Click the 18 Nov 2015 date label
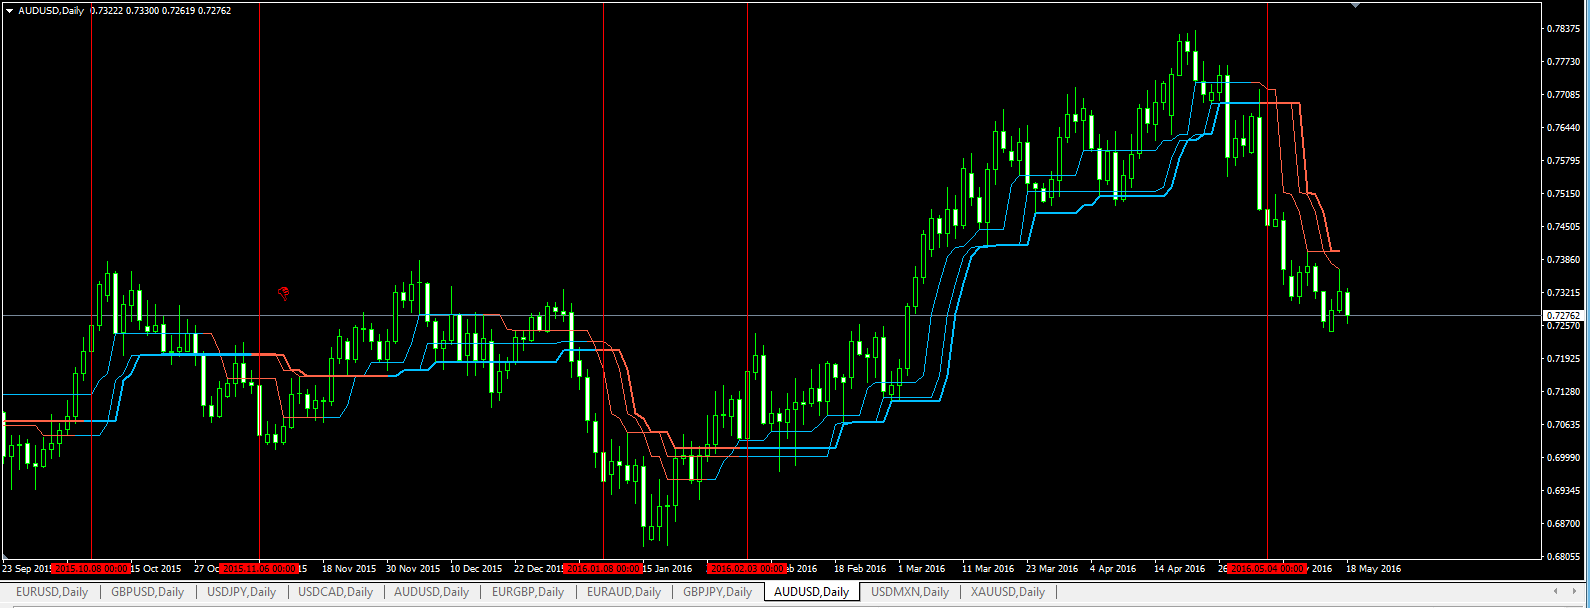The width and height of the screenshot is (1590, 608). [x=349, y=568]
